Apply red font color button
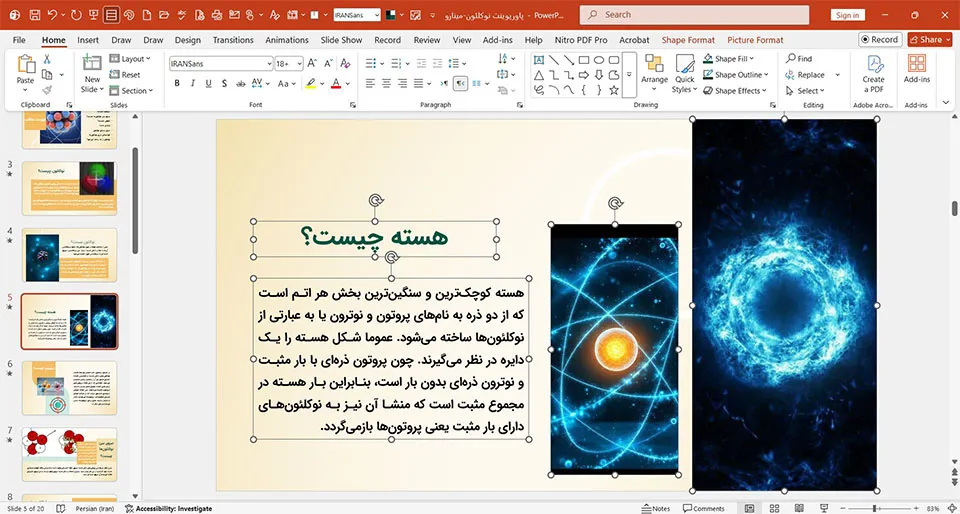 tap(336, 83)
